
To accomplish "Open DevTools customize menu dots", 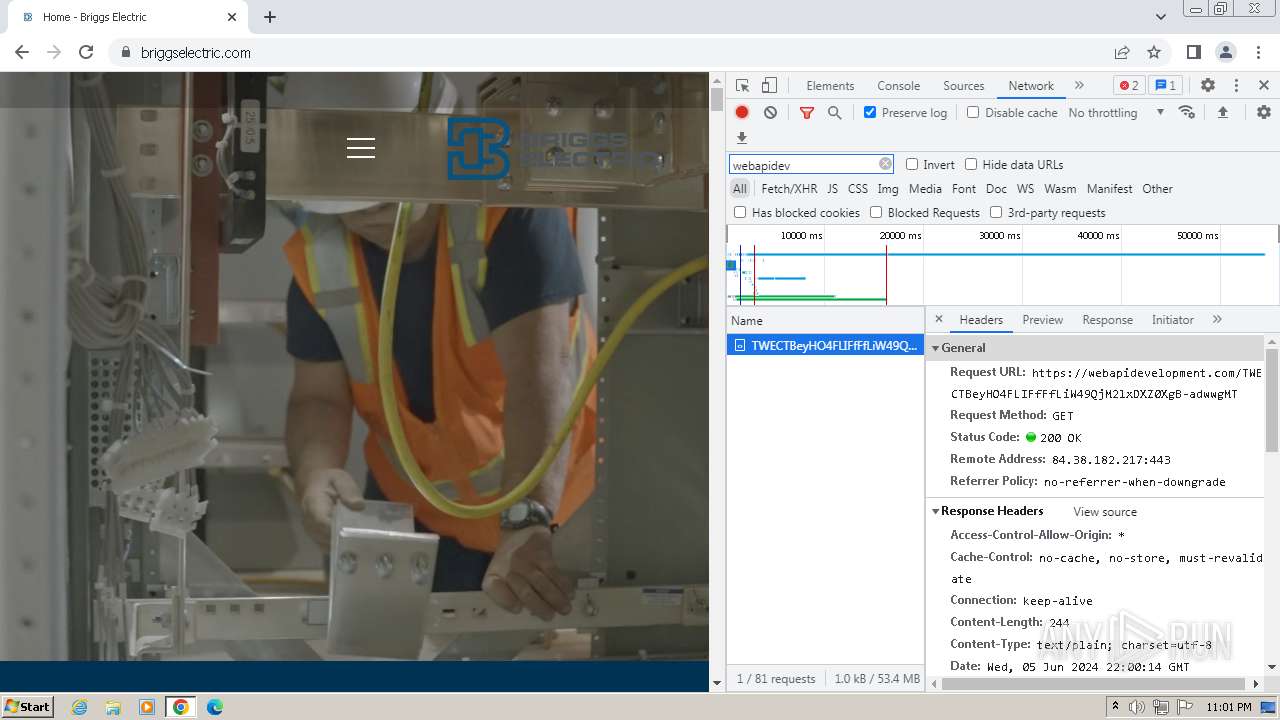I will coord(1236,85).
